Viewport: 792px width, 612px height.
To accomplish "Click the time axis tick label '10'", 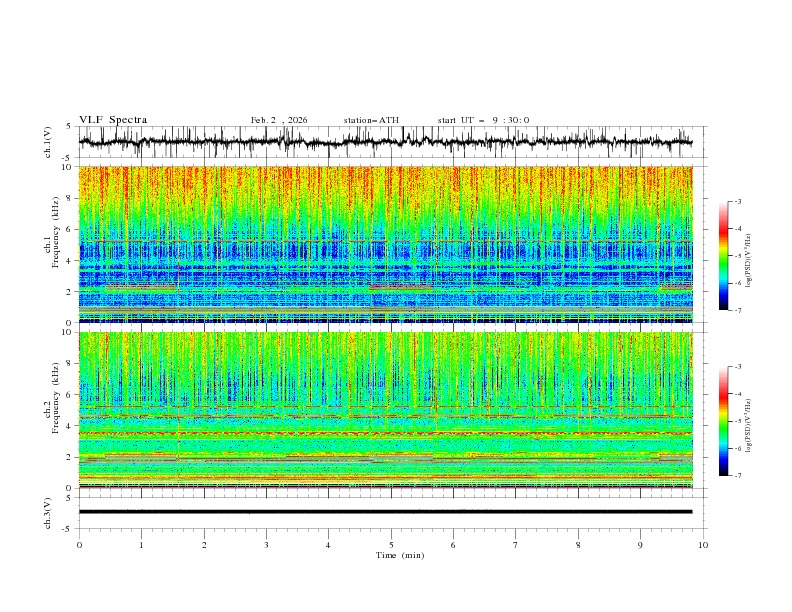I will point(703,545).
